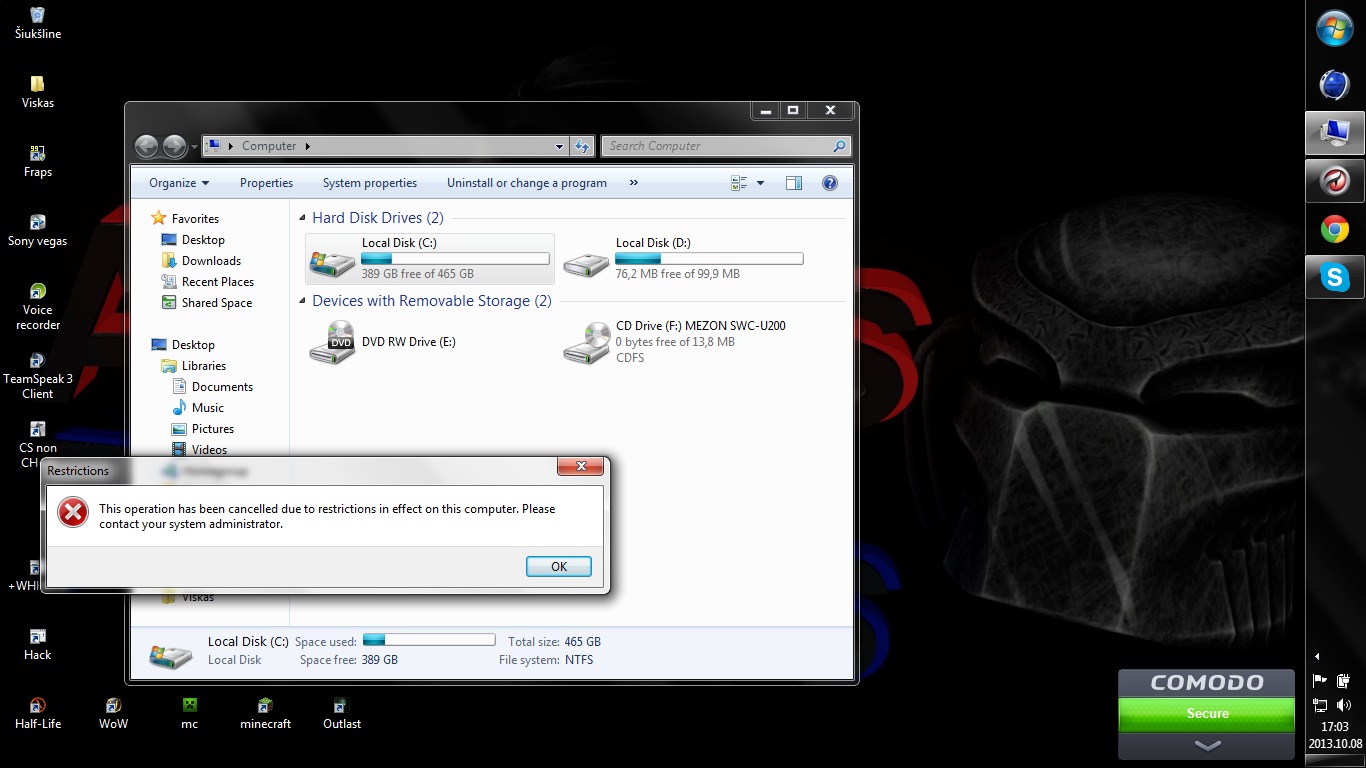The width and height of the screenshot is (1366, 768).
Task: Open the view options dropdown arrow
Action: click(x=761, y=183)
